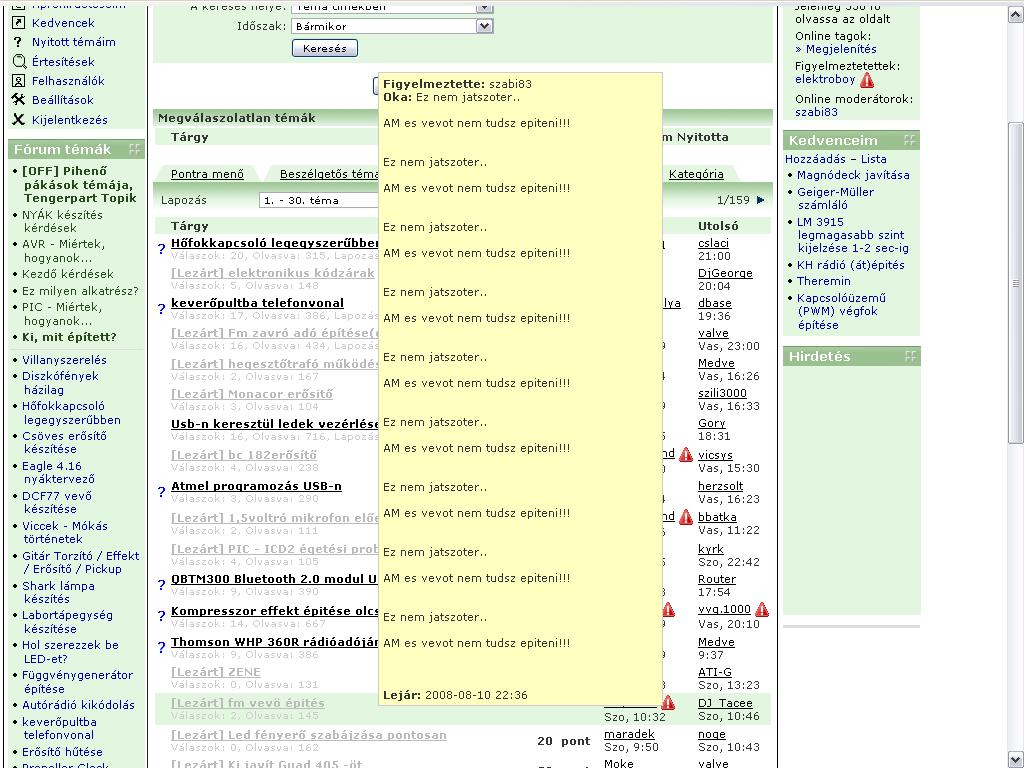
Task: Open topic Atmel programozás USB-n
Action: pos(256,486)
